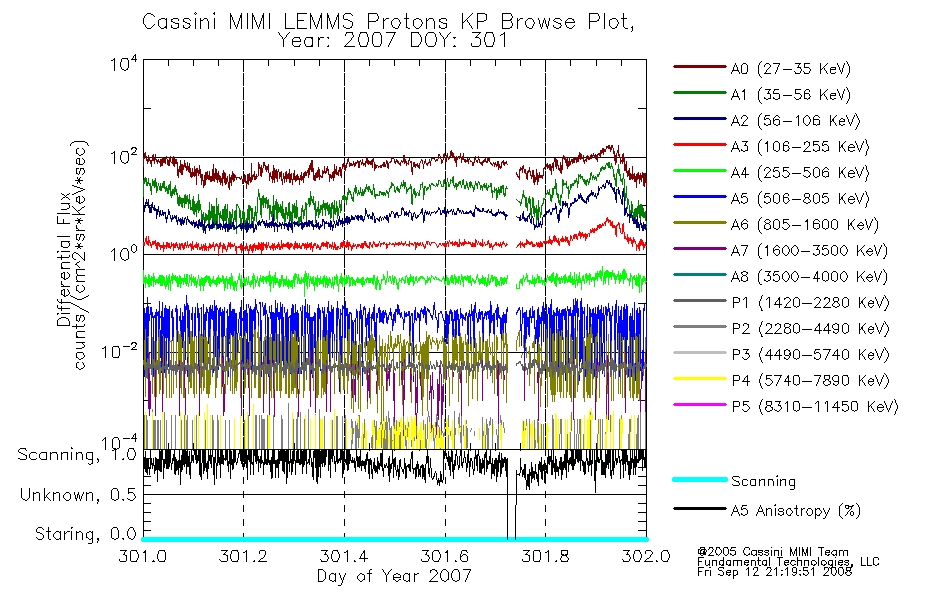Click the dark red A0 legend line
Screen dimensions: 950x600
pos(699,67)
